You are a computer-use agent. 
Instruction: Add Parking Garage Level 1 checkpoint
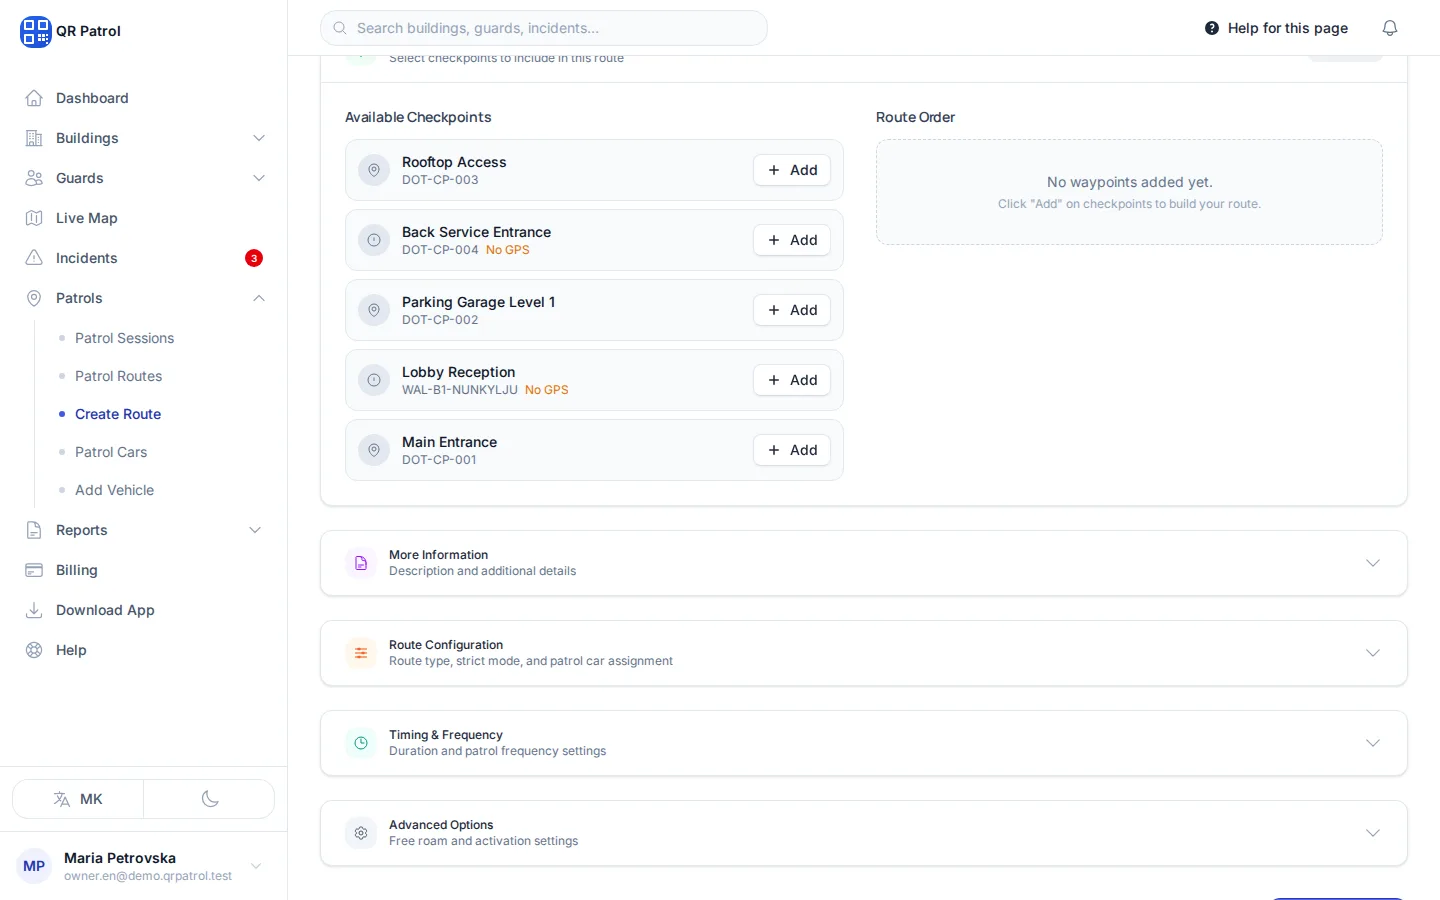(792, 310)
